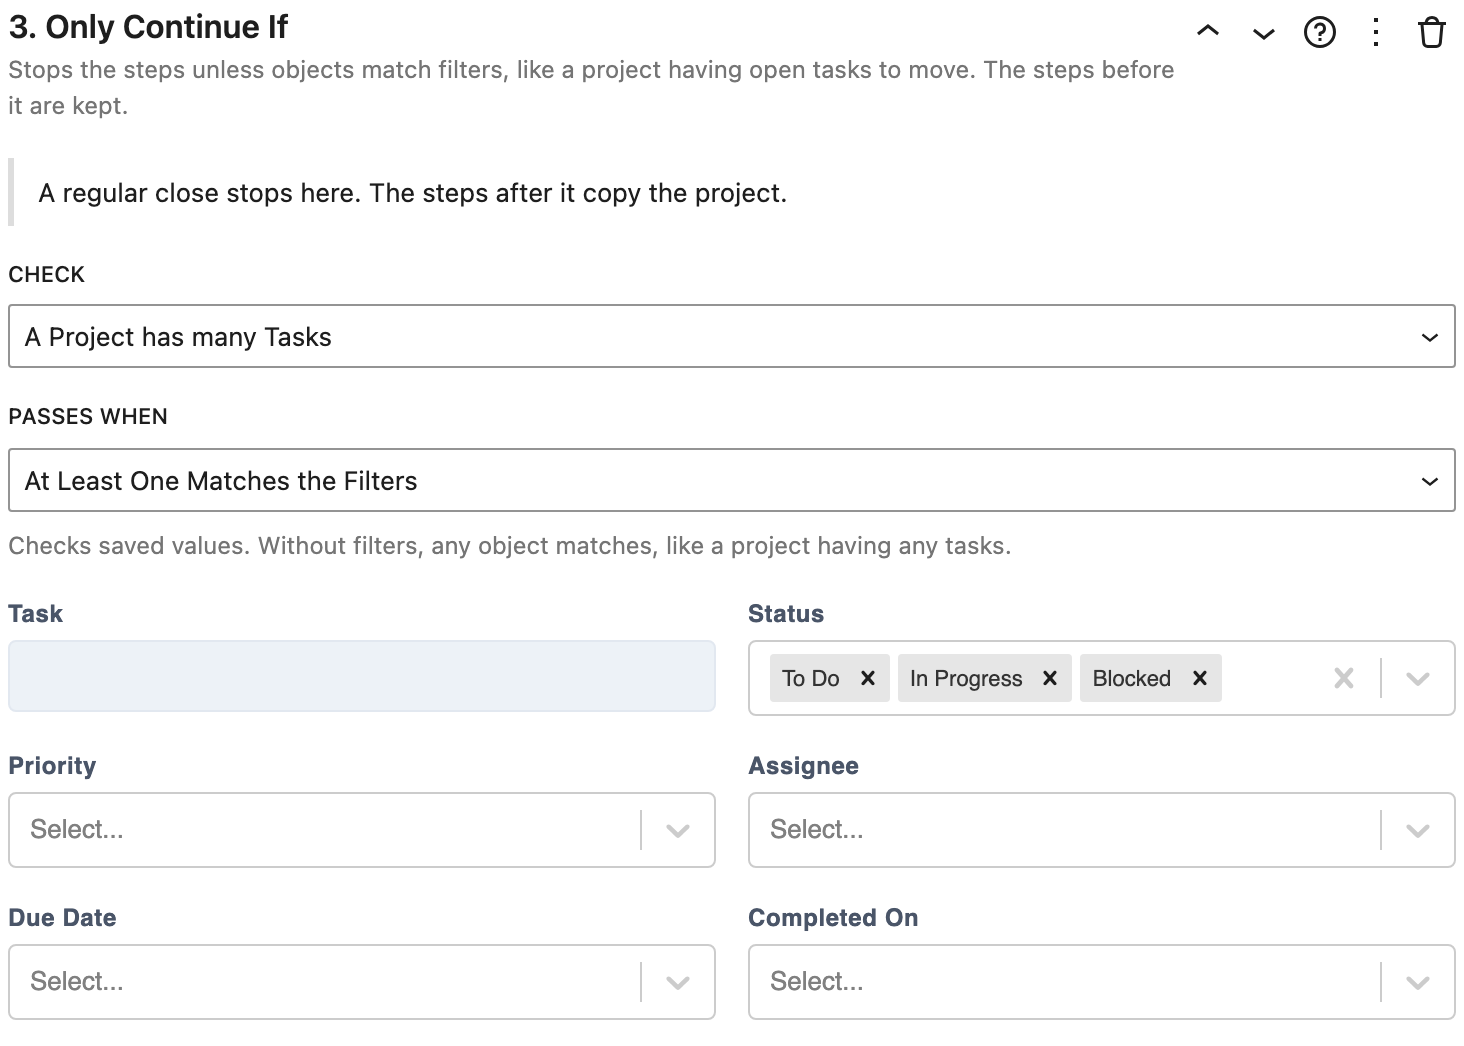Click the Completed On field label
This screenshot has width=1464, height=1046.
click(833, 918)
